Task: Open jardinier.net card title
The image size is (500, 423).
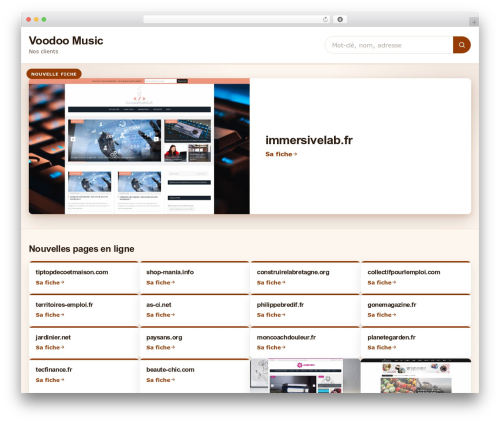Action: (53, 337)
